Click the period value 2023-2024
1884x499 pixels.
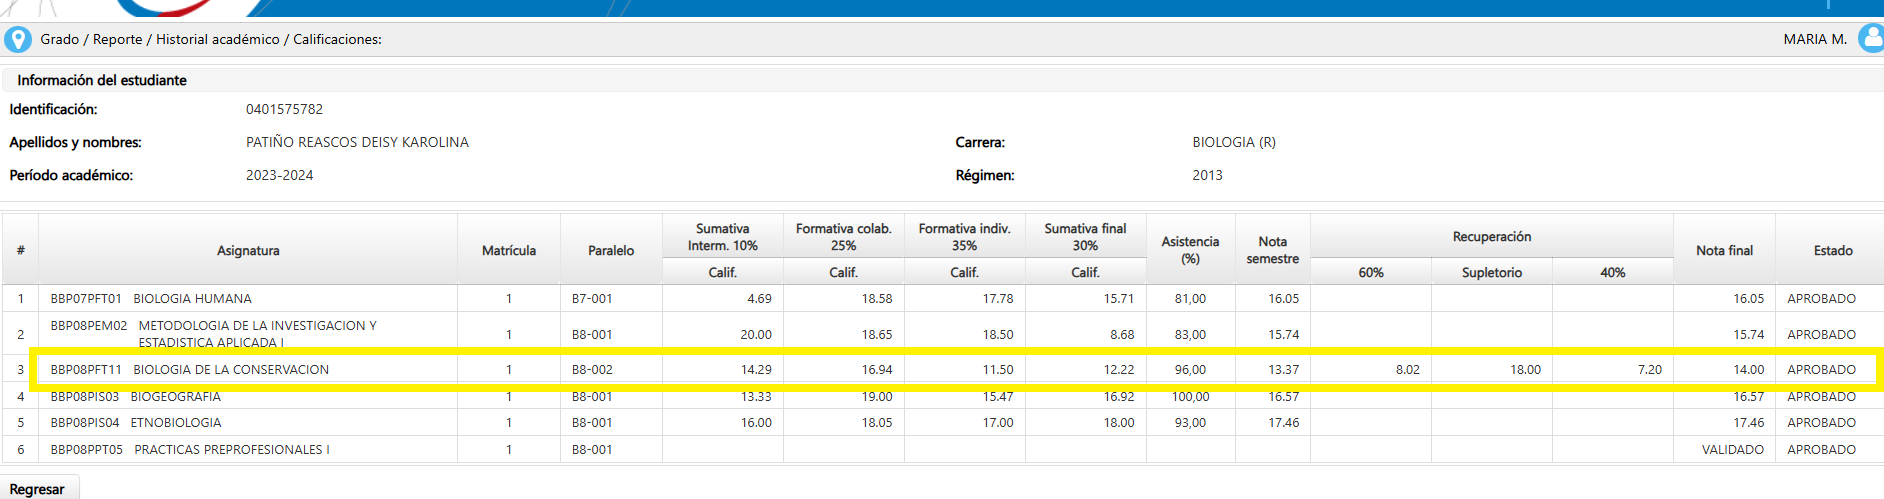tap(279, 175)
